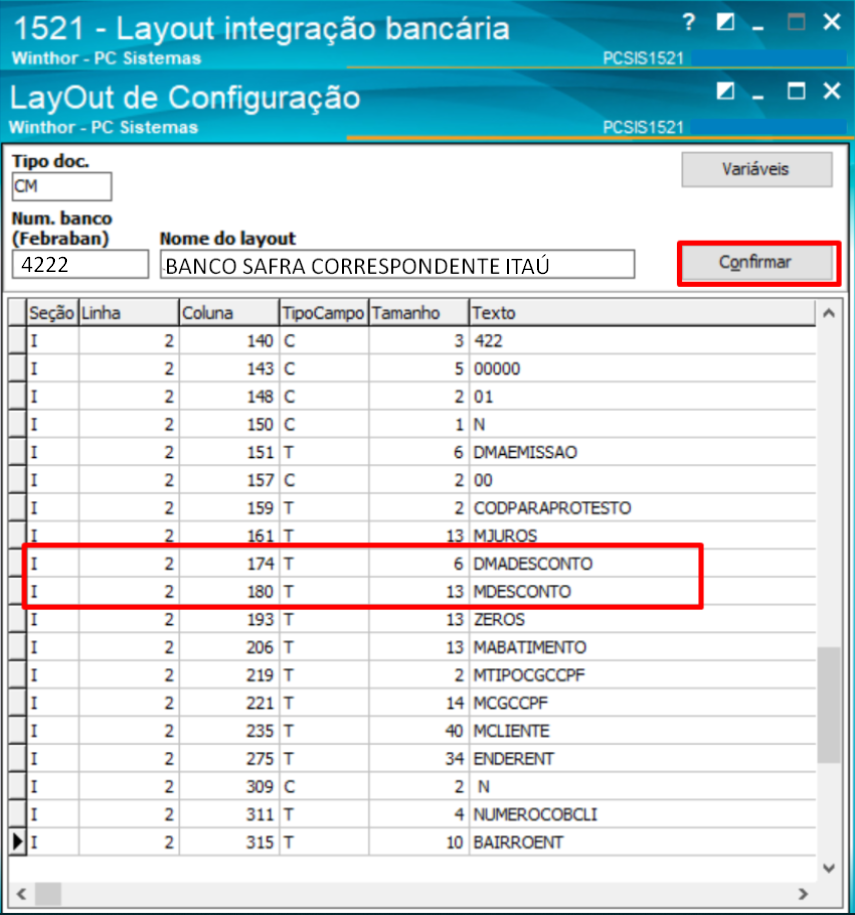Click the Seção column header
The image size is (855, 915).
[52, 313]
